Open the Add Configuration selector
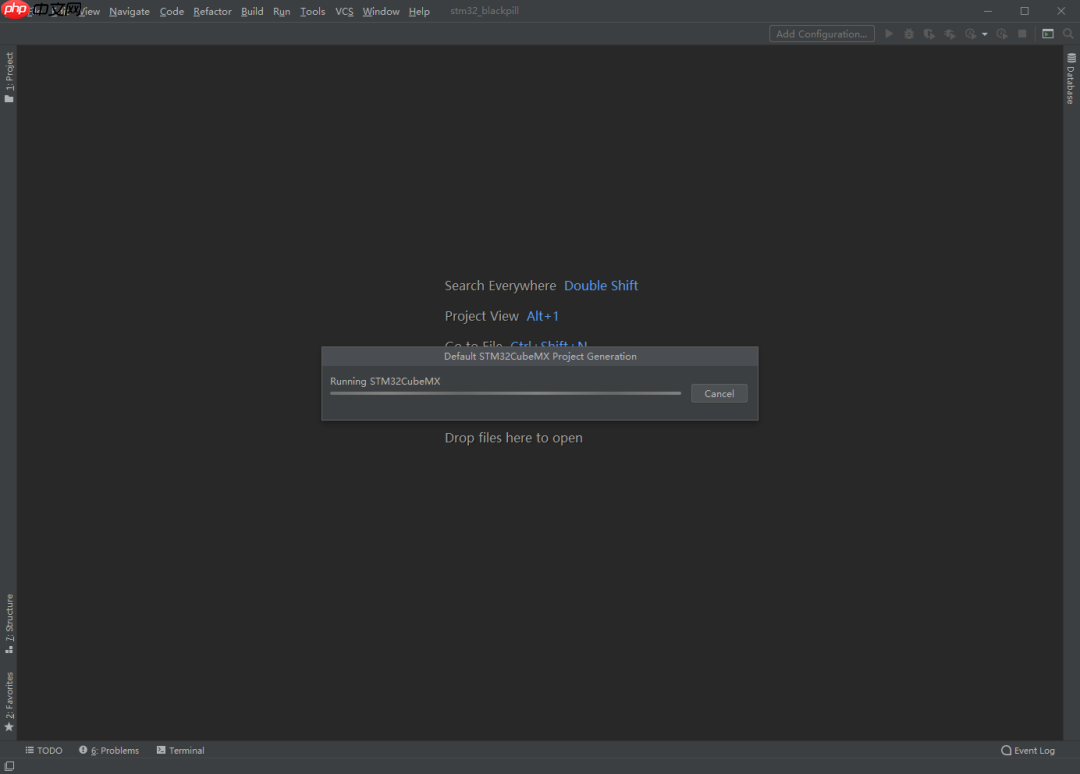 tap(821, 34)
